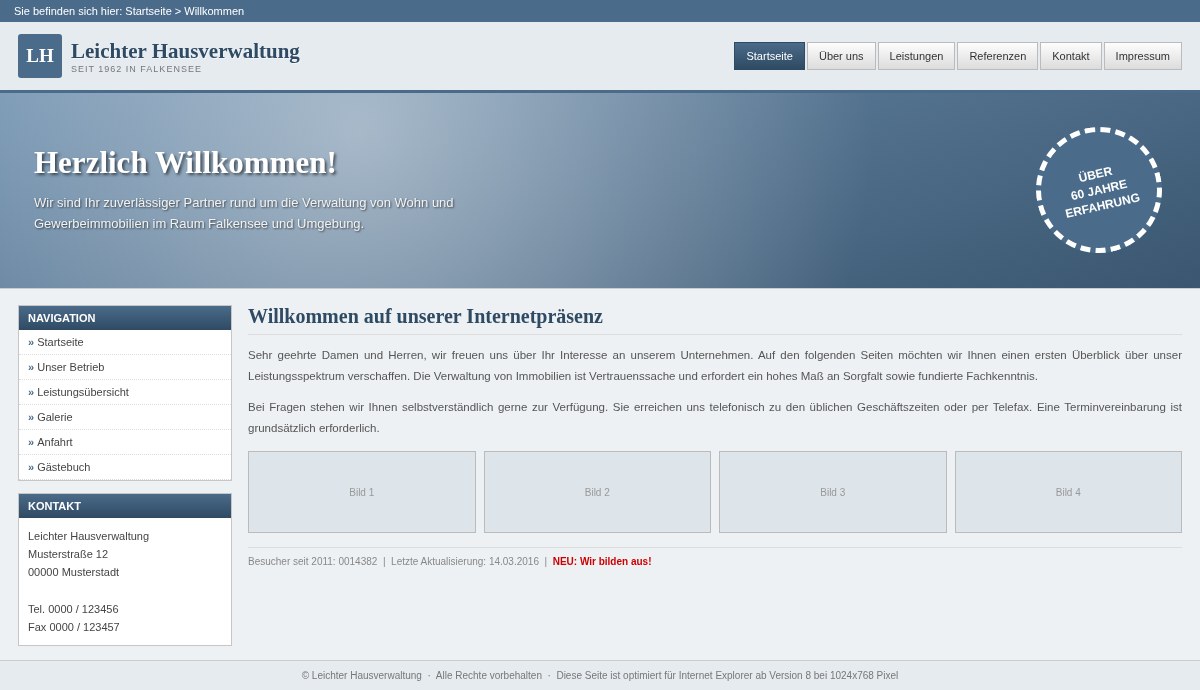
Task: Click fax number 'Fax 0000 / 123457'
Action: 74,627
